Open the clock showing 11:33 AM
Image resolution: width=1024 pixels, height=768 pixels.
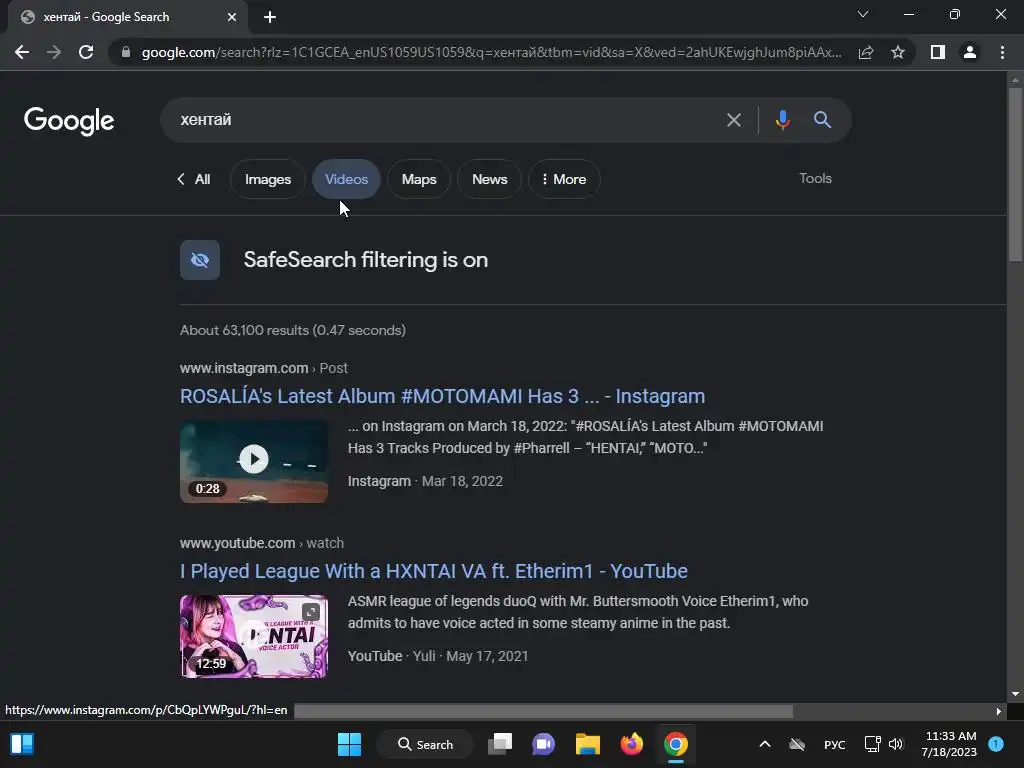click(x=949, y=744)
